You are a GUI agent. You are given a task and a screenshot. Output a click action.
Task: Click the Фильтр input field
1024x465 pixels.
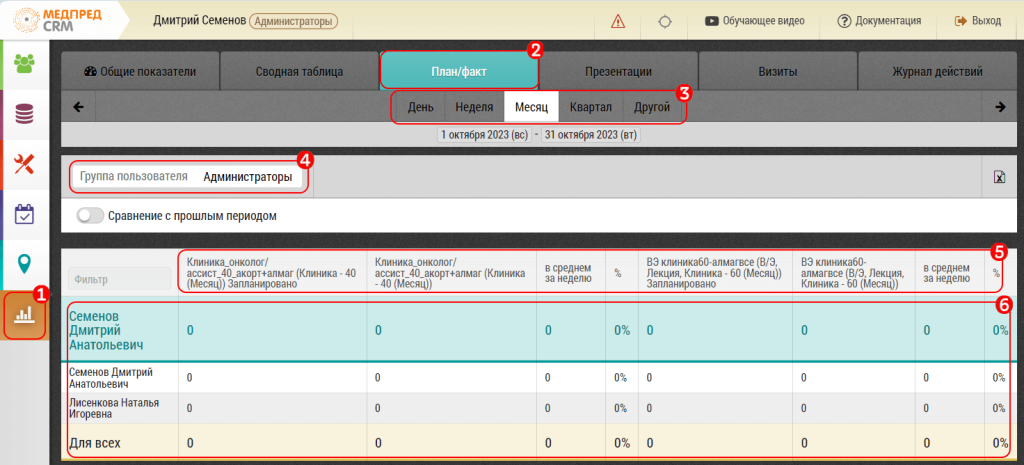(x=119, y=280)
